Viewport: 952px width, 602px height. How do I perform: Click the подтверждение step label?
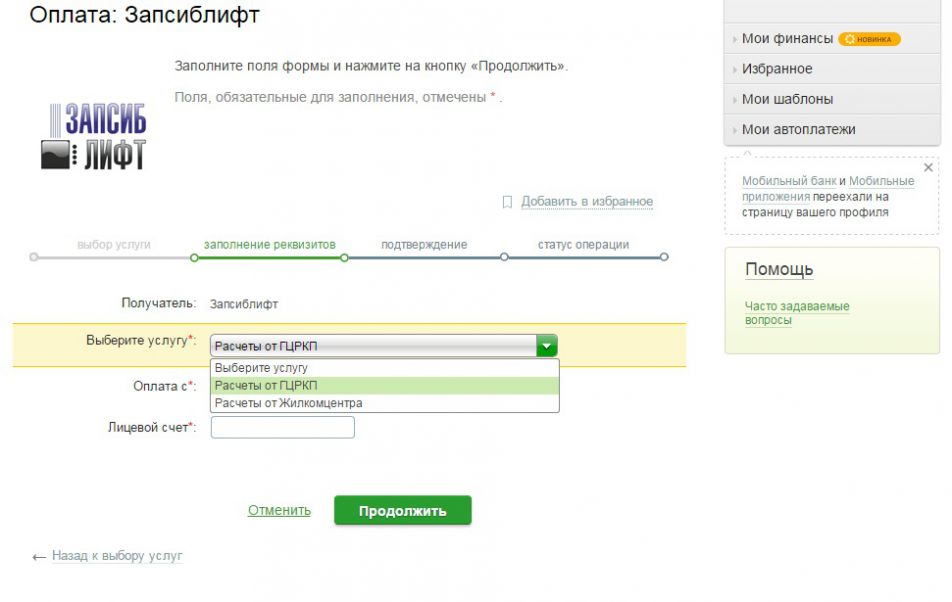(x=424, y=245)
